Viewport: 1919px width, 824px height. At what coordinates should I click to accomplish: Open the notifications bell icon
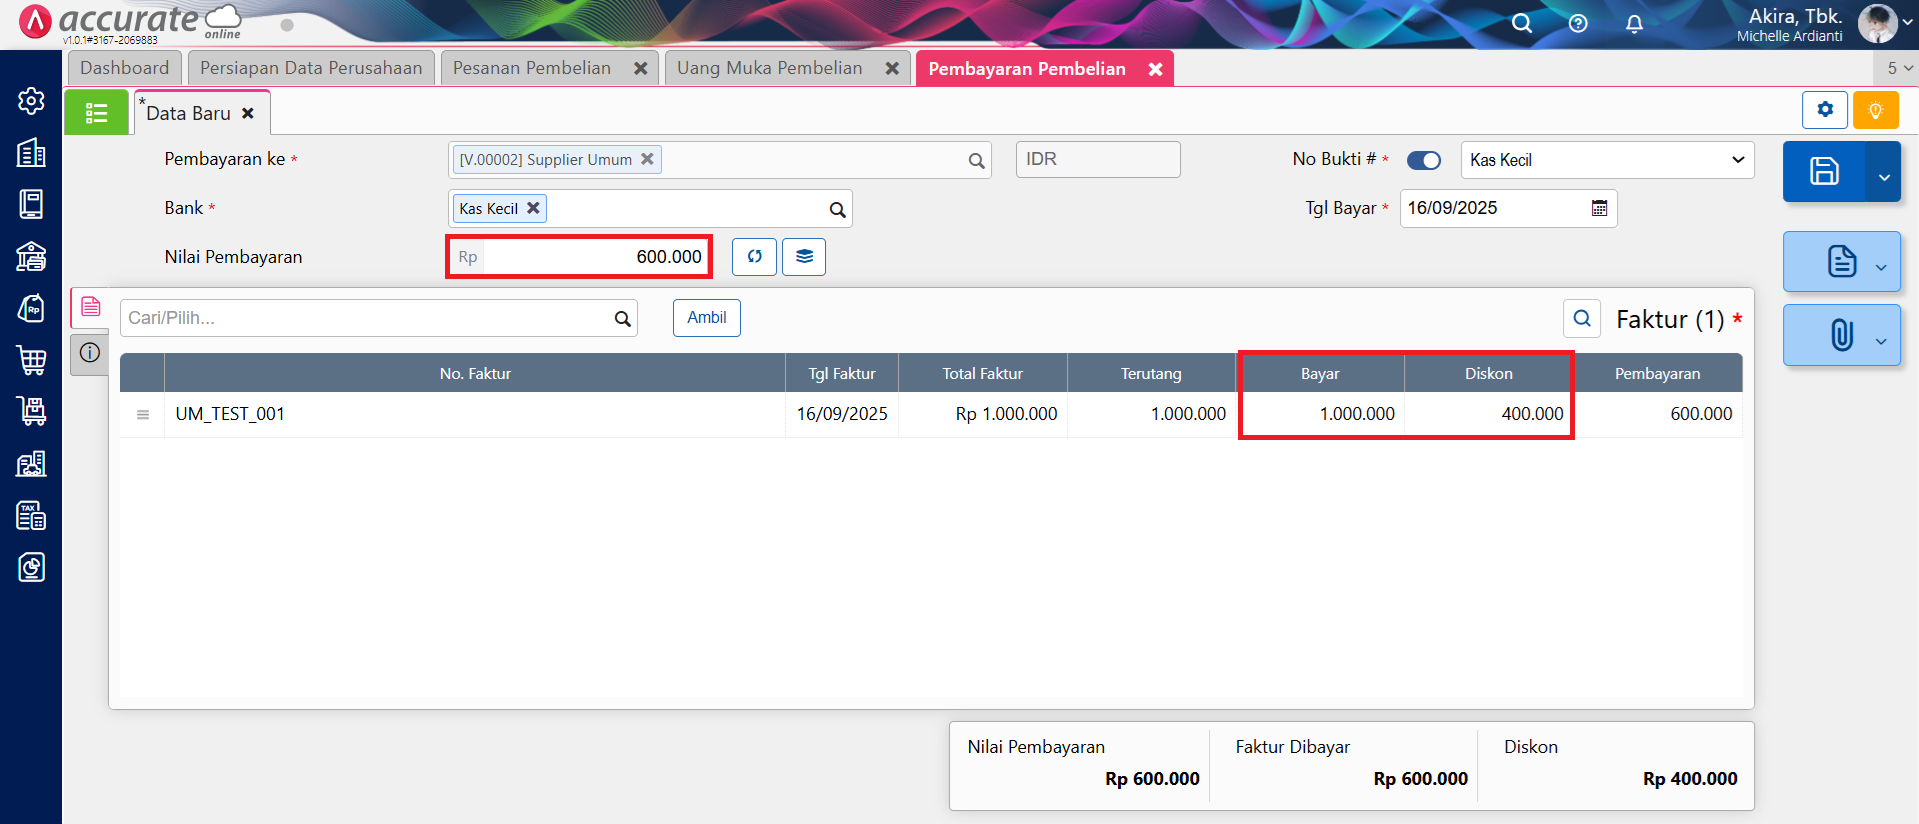click(x=1634, y=23)
